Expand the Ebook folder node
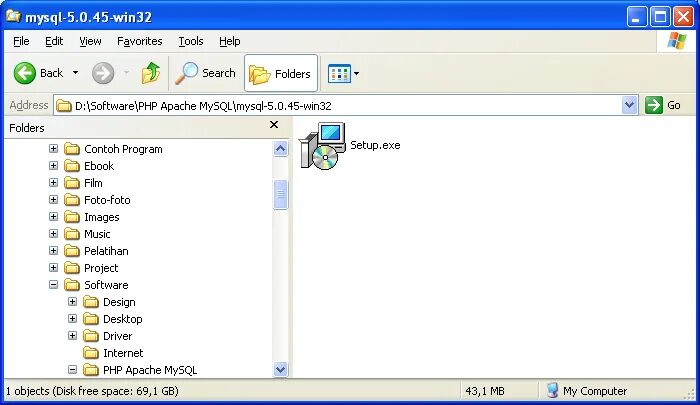Screen dimensions: 700x405 (54, 165)
